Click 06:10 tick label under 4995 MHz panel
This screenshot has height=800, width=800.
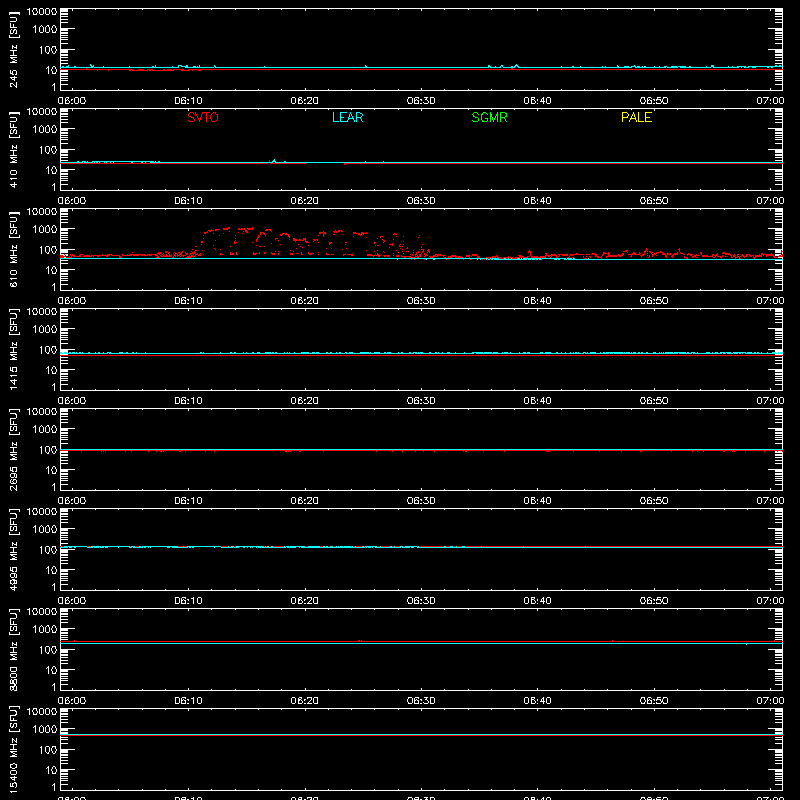click(188, 601)
